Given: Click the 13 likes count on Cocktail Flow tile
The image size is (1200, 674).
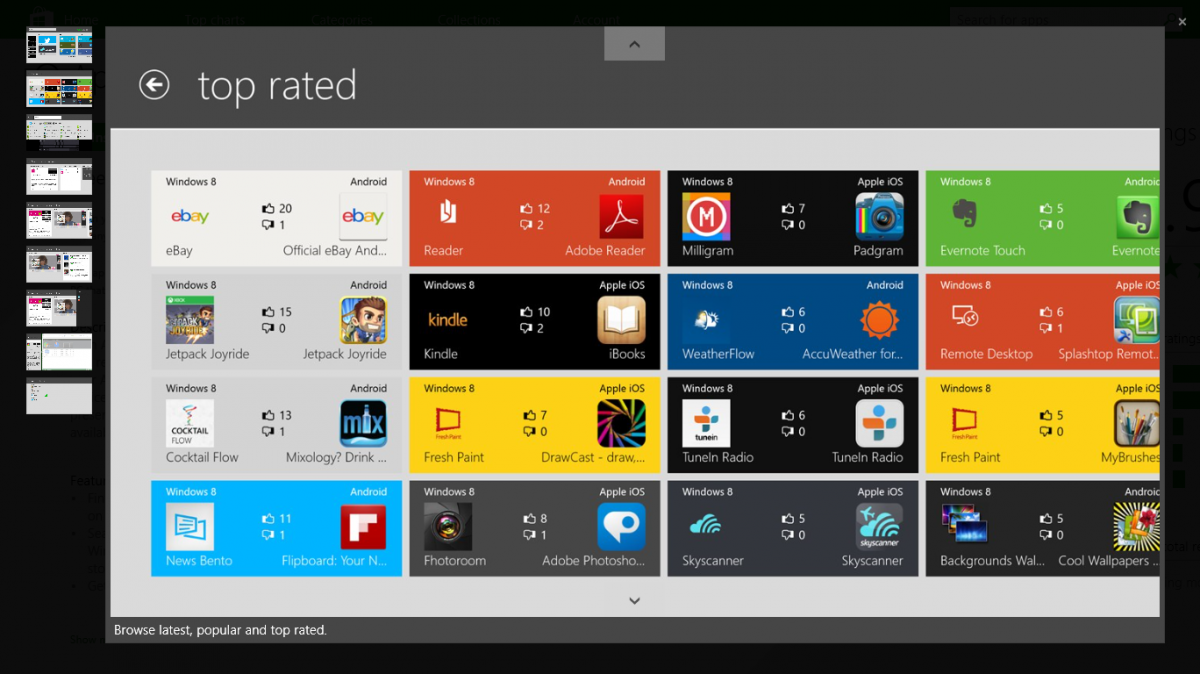Looking at the screenshot, I should pos(285,415).
